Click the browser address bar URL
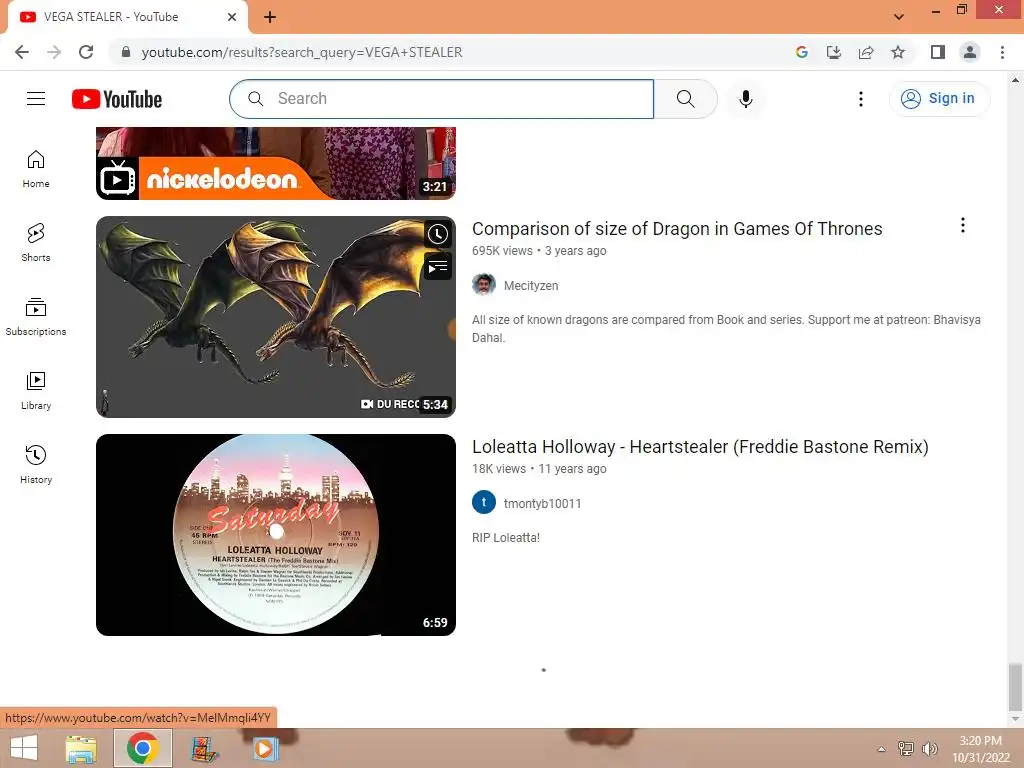1024x768 pixels. pyautogui.click(x=302, y=52)
